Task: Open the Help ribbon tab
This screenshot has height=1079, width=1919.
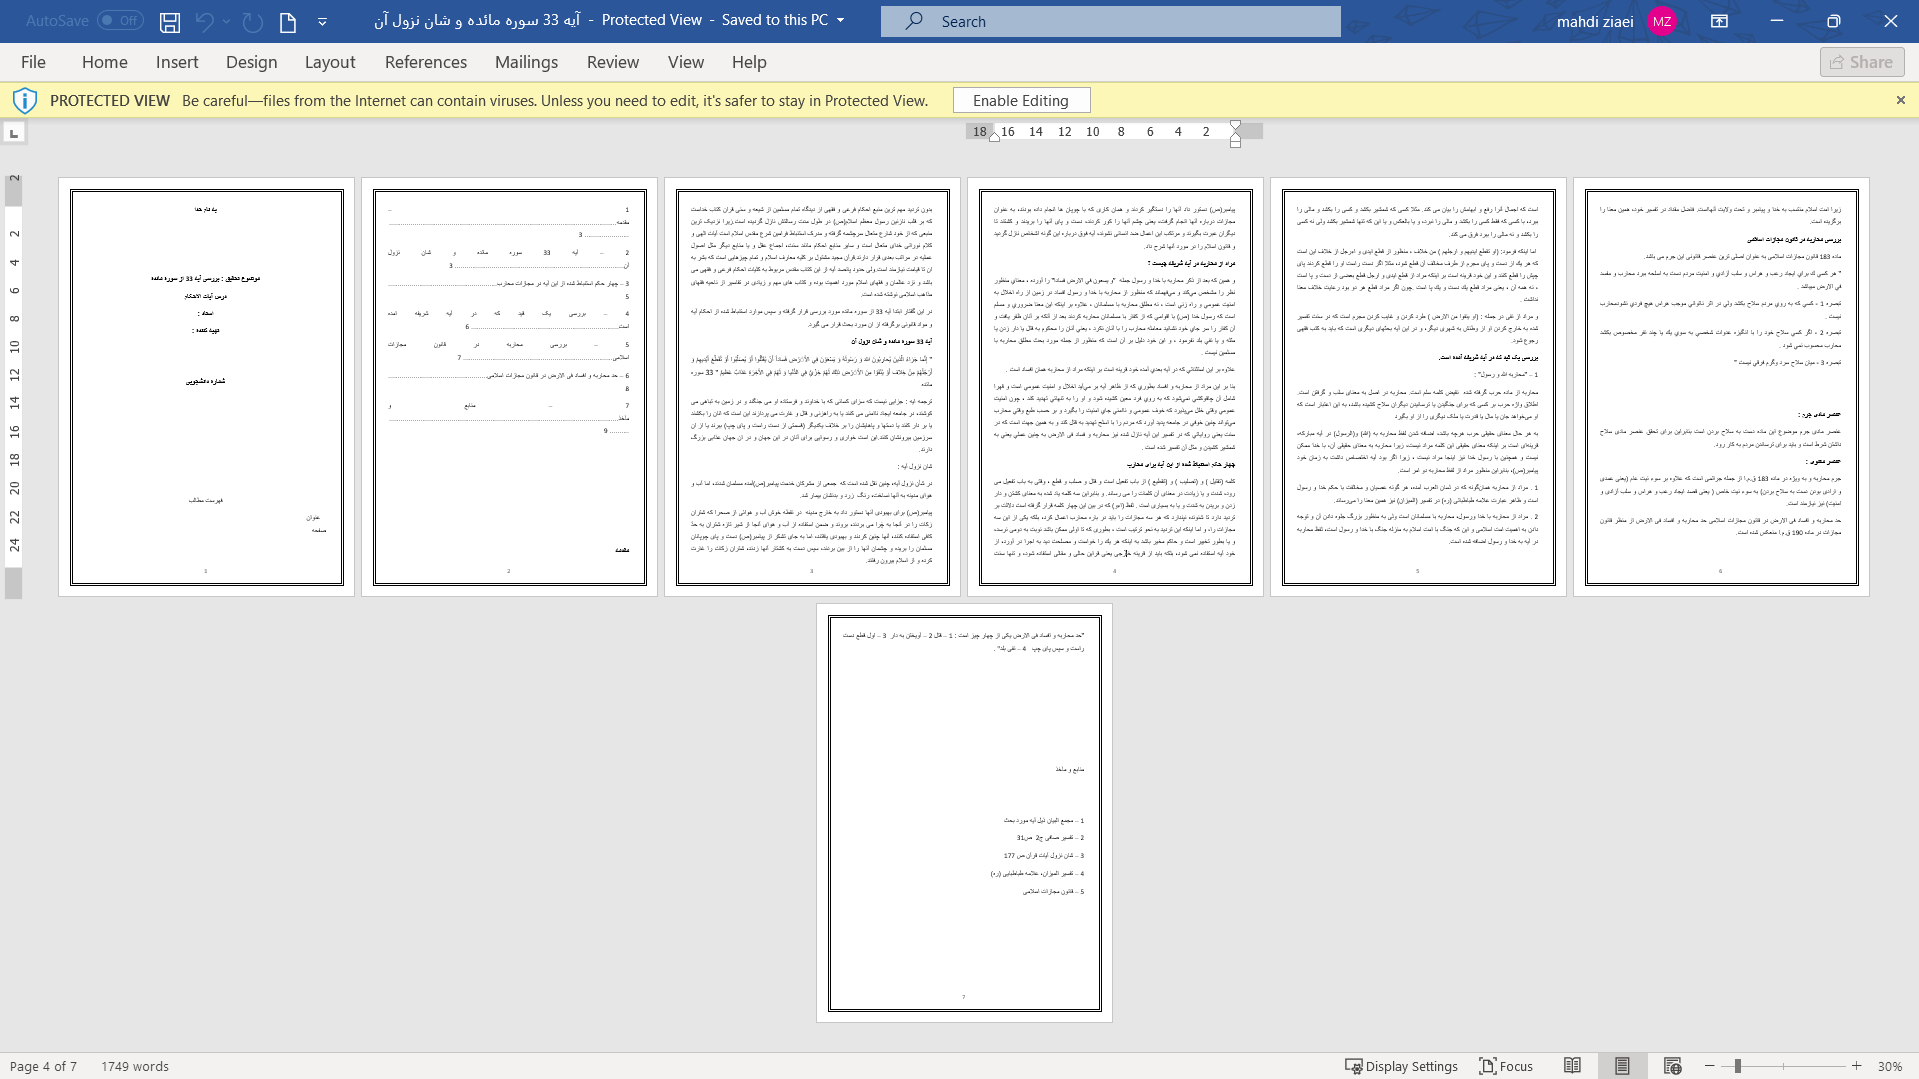Action: coord(749,62)
